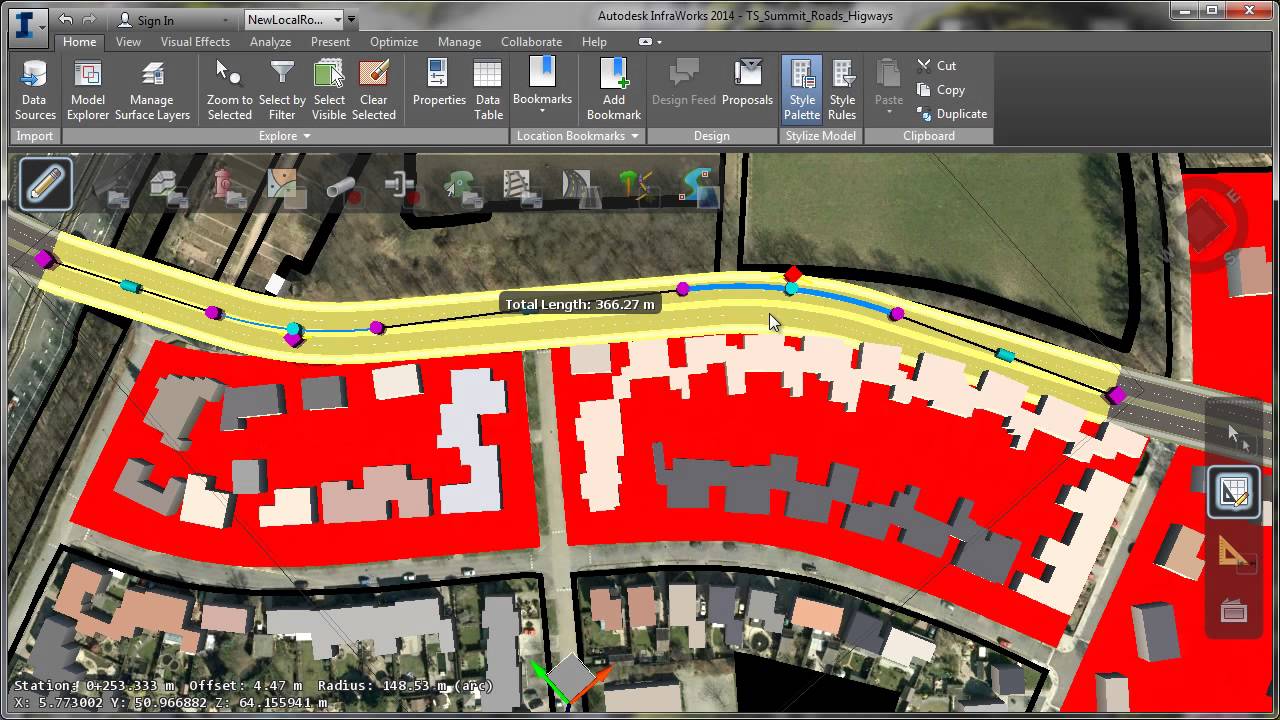Open the Analyze tab
The width and height of the screenshot is (1280, 720).
(270, 42)
